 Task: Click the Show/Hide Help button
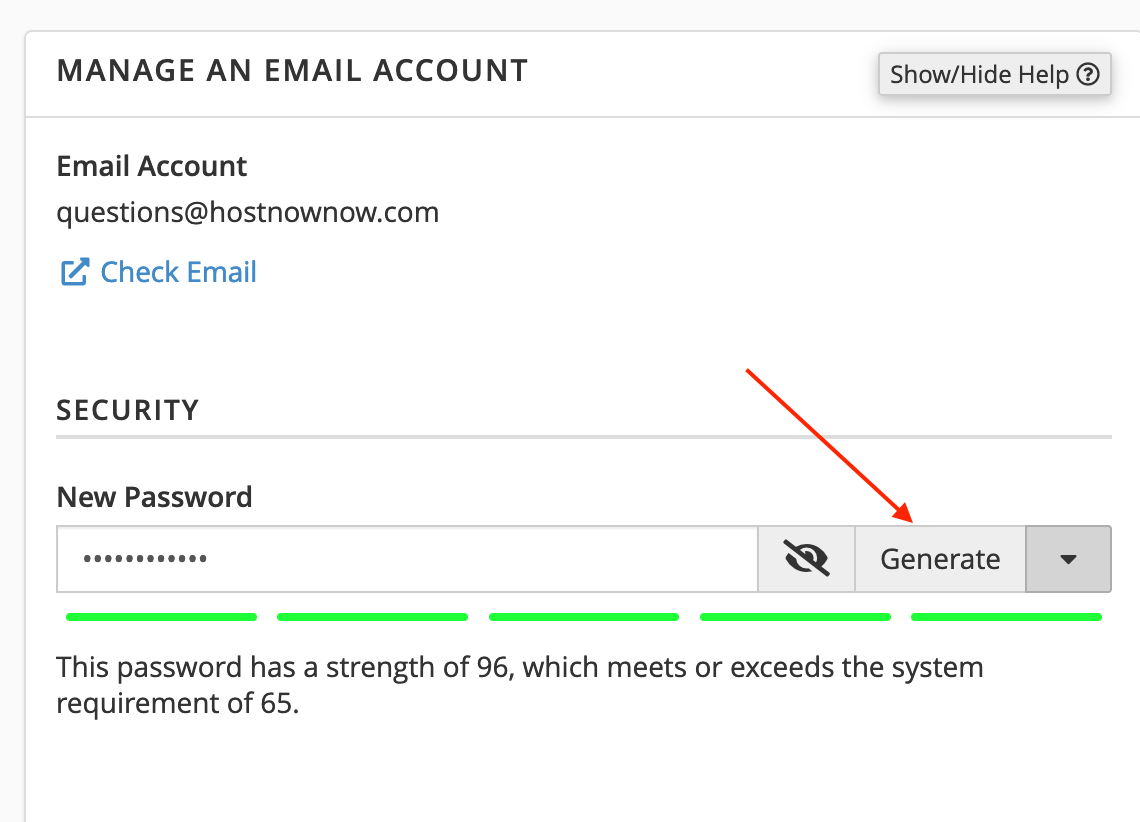tap(994, 74)
